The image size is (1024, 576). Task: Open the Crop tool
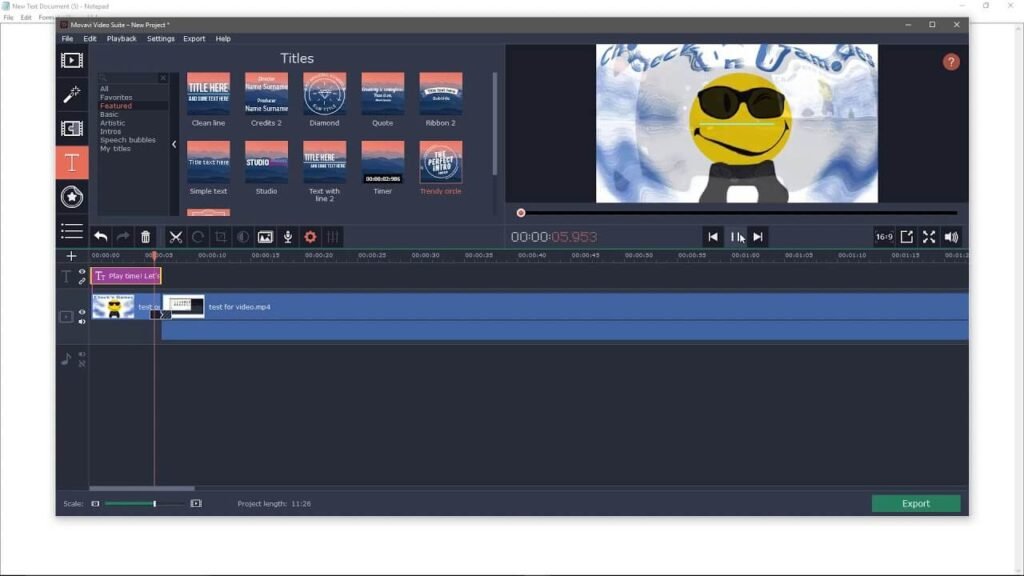[221, 237]
